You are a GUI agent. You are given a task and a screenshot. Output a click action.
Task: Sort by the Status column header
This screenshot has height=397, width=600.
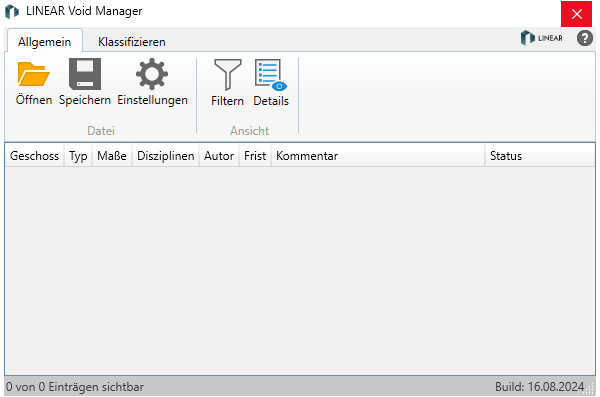click(x=540, y=156)
